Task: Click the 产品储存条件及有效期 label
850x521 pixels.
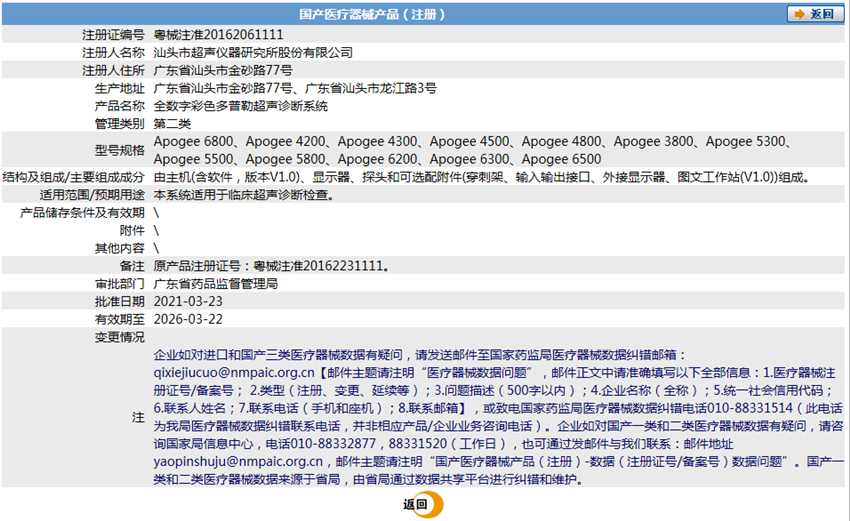Action: coord(82,213)
